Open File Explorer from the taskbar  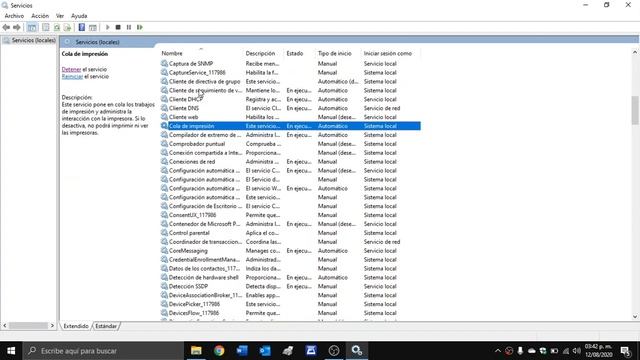click(196, 351)
